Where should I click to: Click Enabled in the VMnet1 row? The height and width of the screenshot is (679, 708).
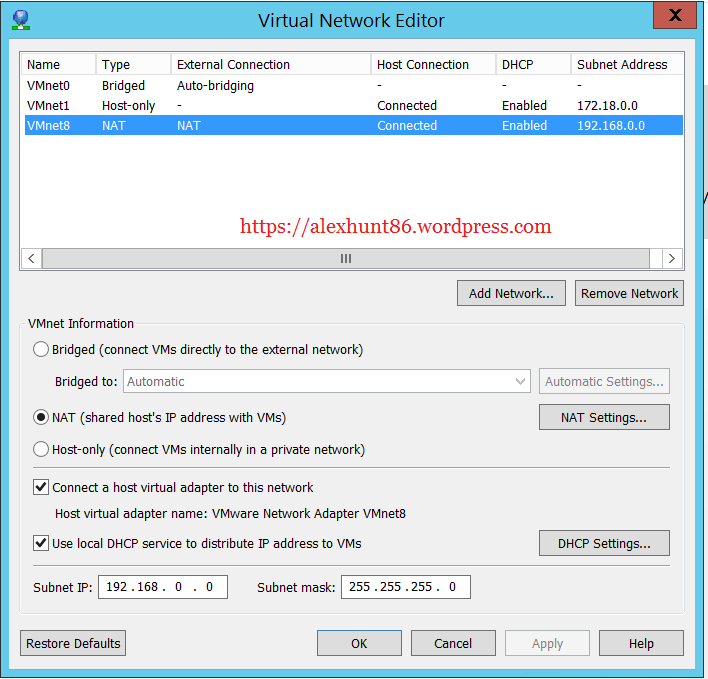click(x=524, y=106)
